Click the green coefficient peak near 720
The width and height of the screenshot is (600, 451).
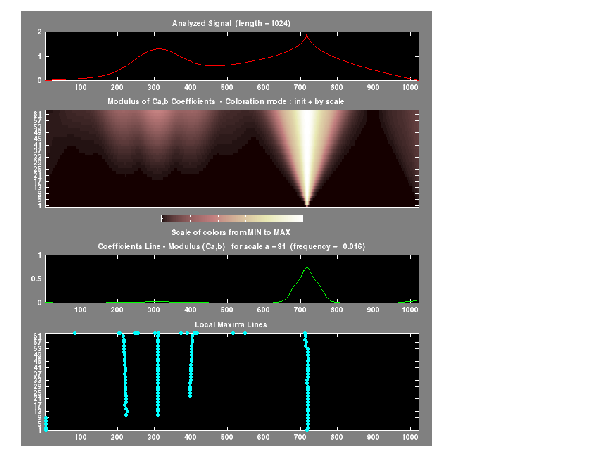pos(307,269)
